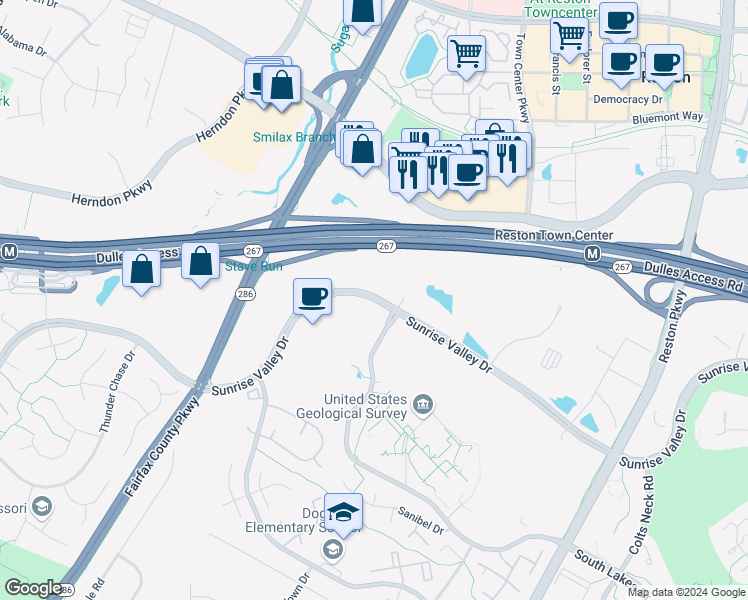The height and width of the screenshot is (600, 748).
Task: Click the United States Geological Survey museum icon
Action: [422, 405]
